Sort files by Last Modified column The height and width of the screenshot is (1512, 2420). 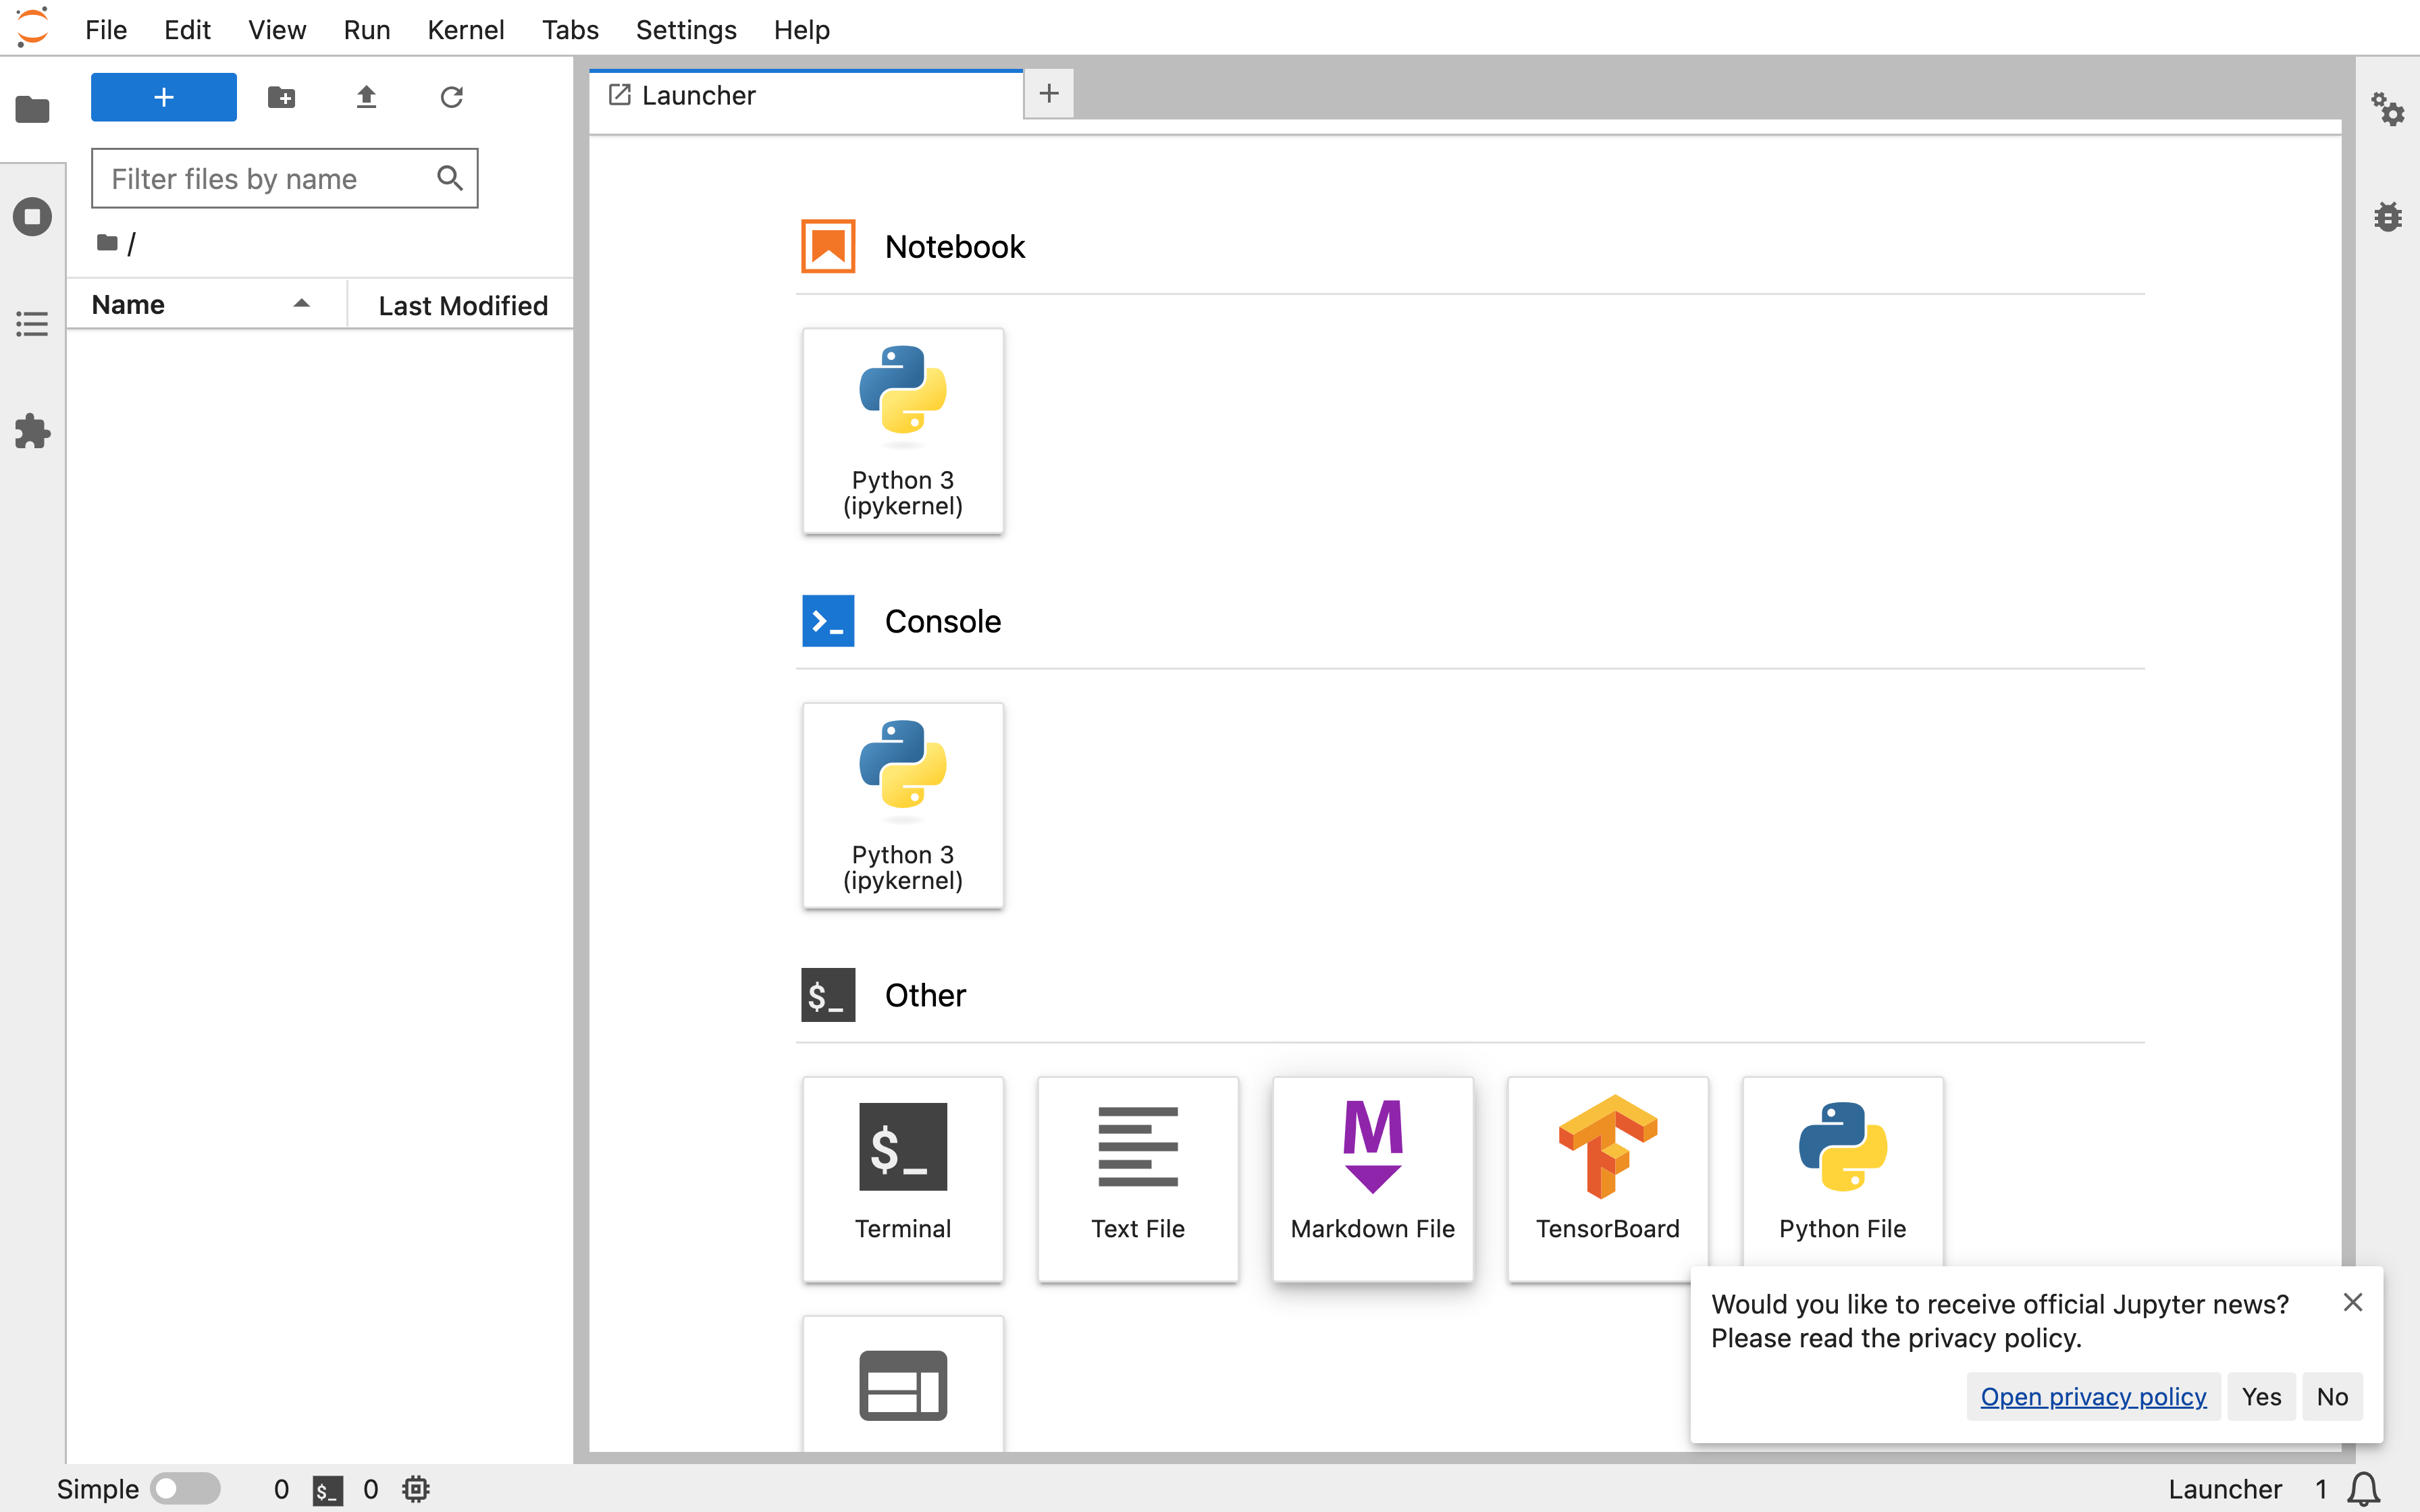click(462, 305)
